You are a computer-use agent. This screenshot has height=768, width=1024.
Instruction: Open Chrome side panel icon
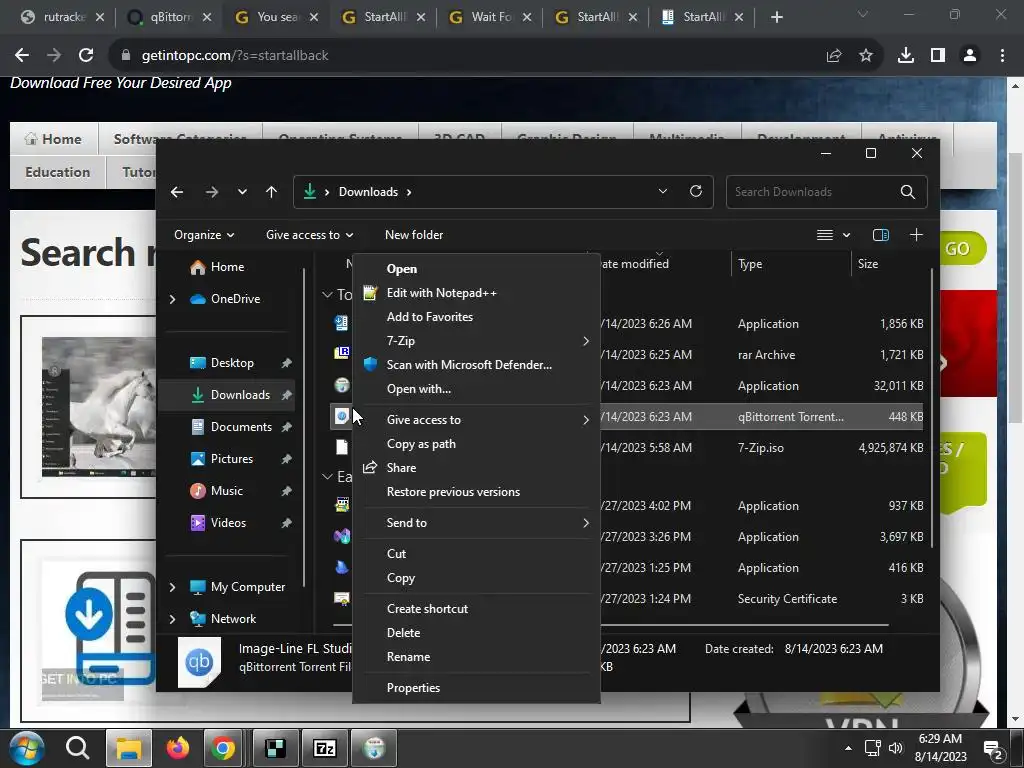938,56
